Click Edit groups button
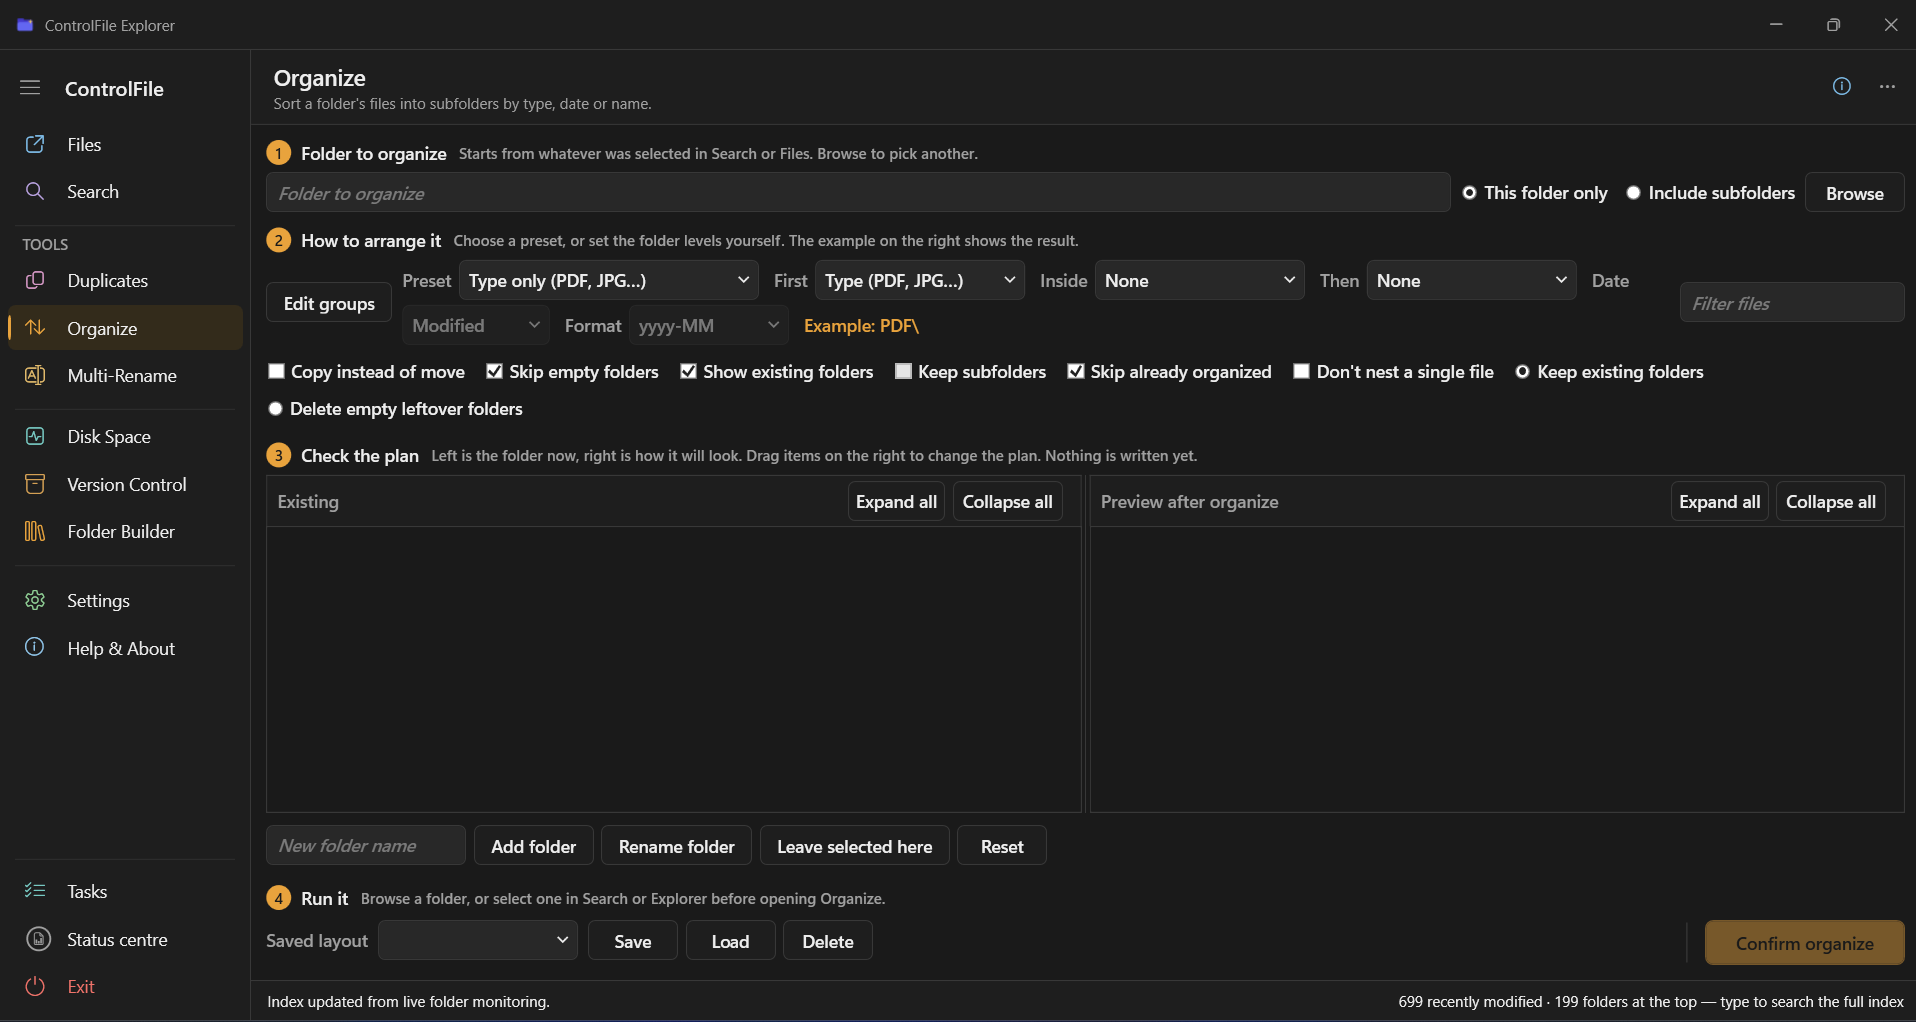Viewport: 1916px width, 1022px height. pyautogui.click(x=329, y=303)
